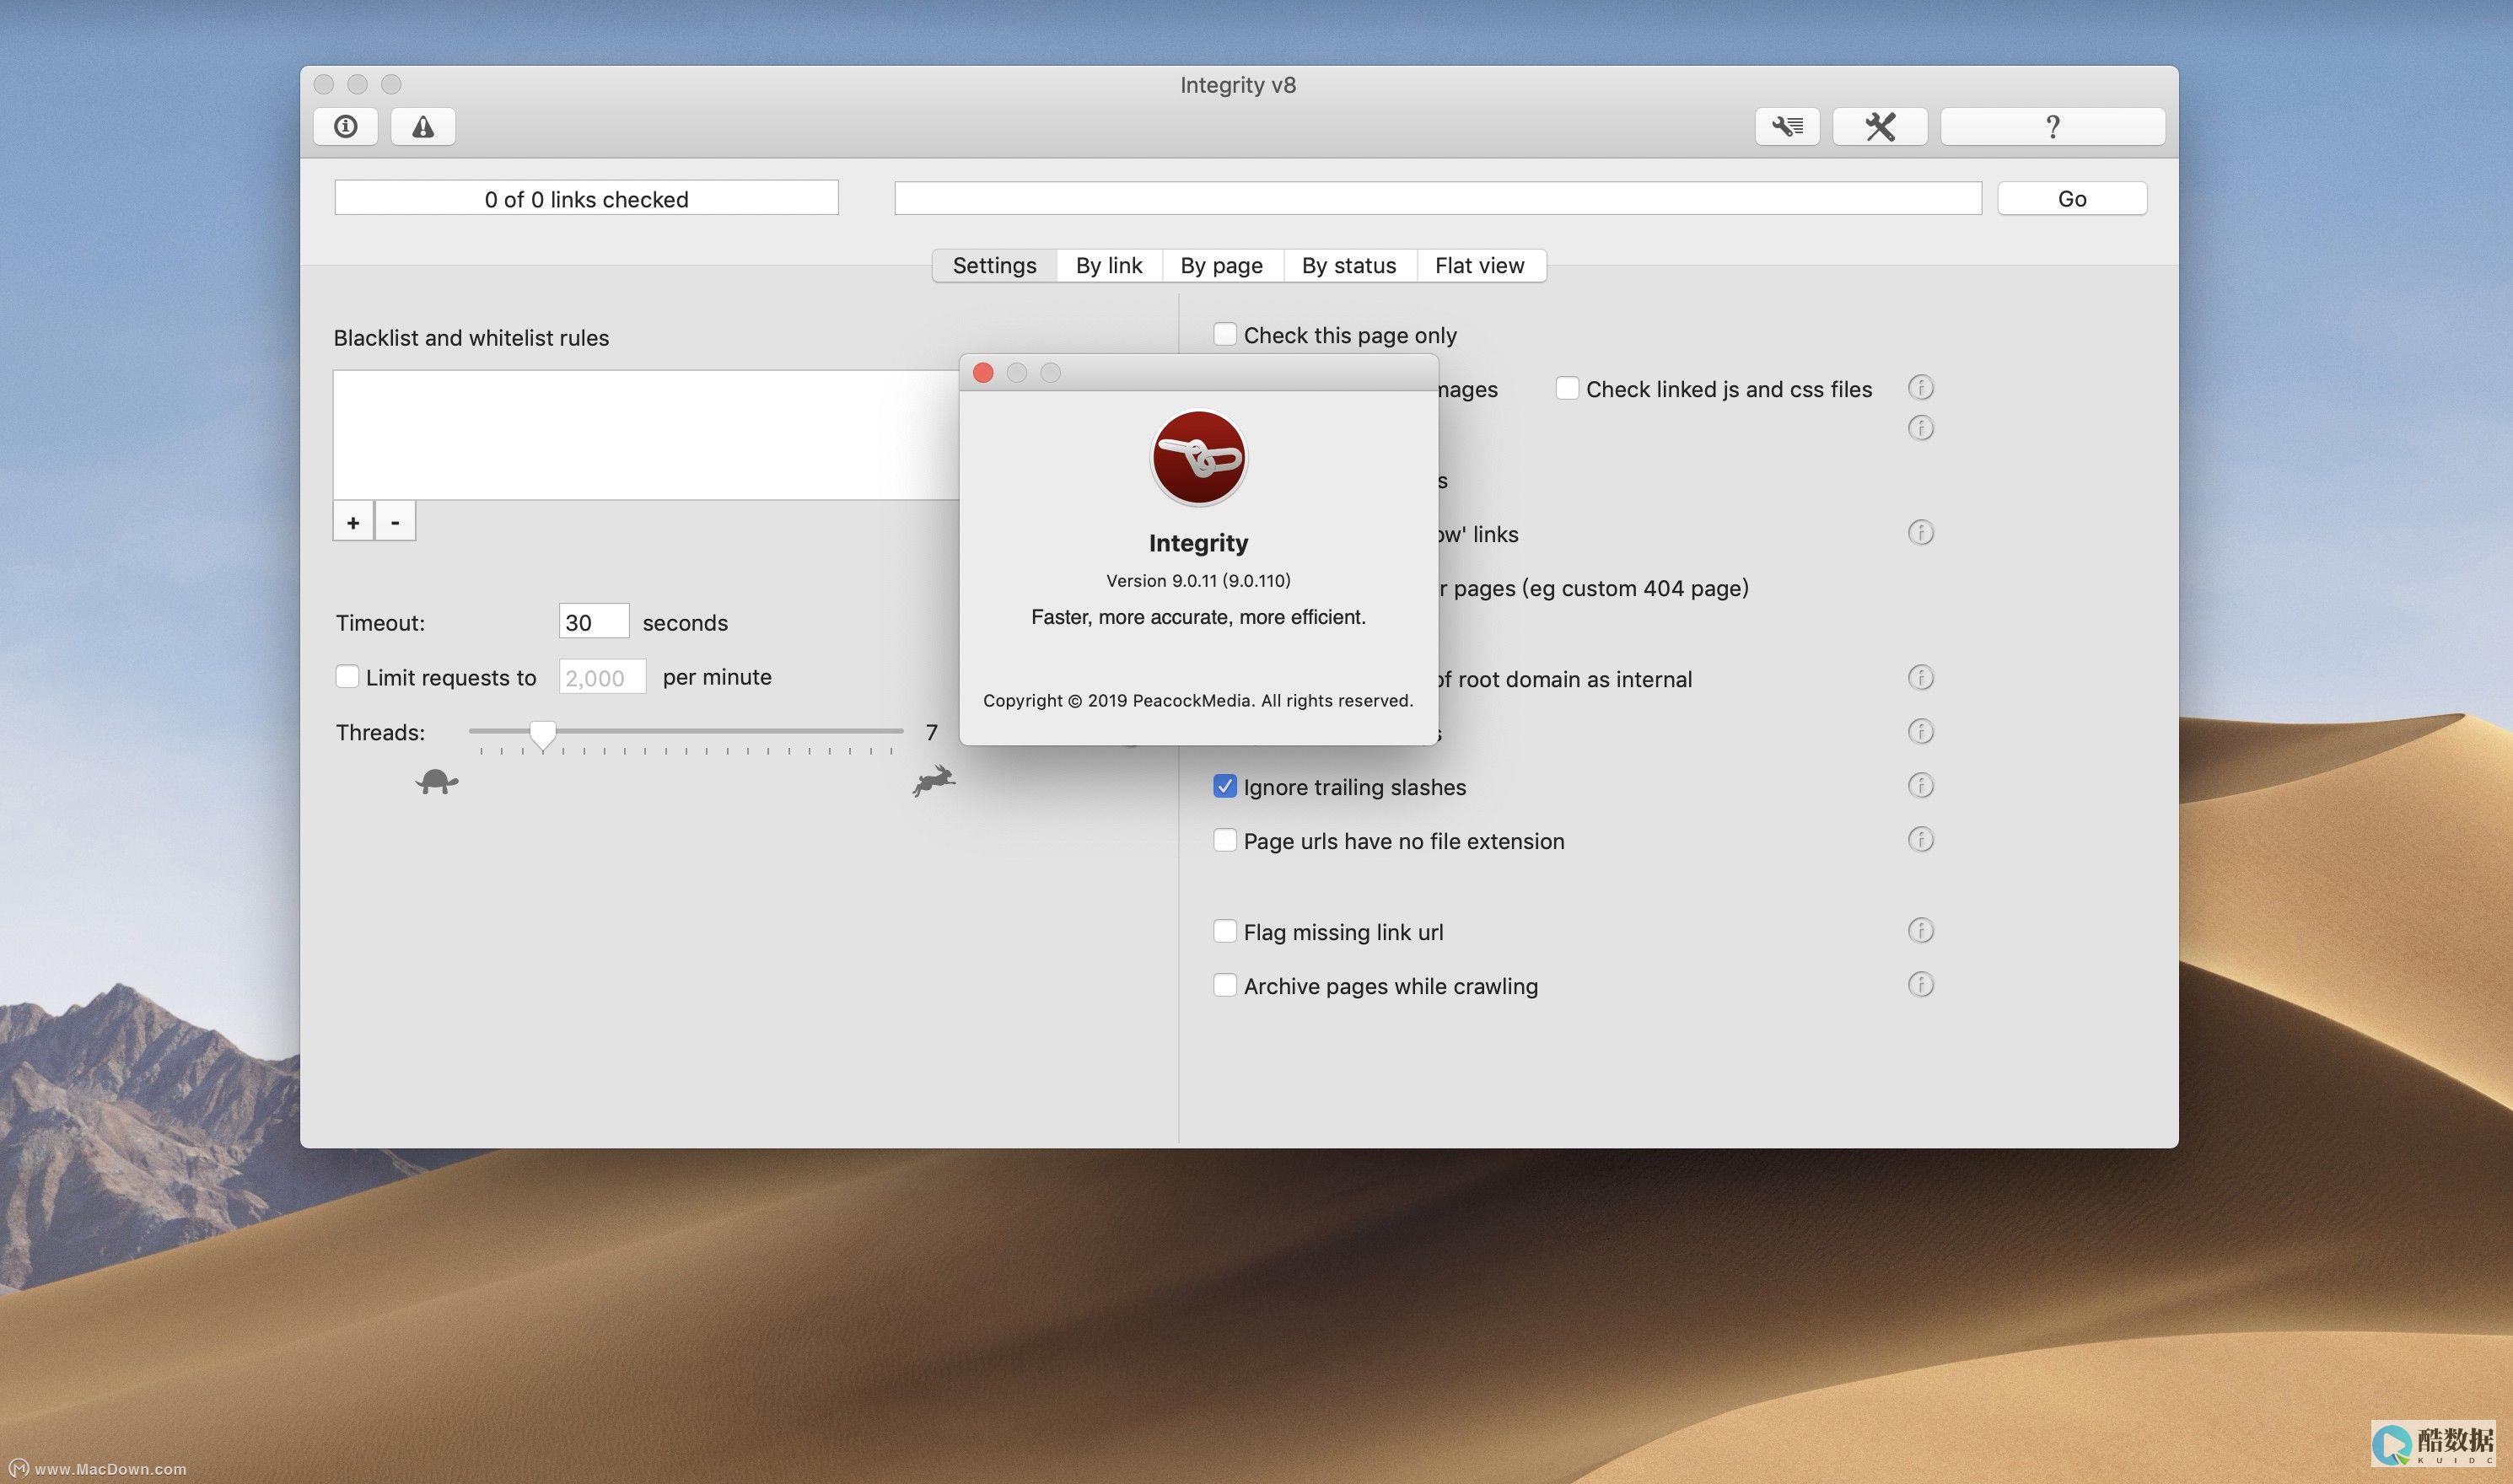Open the crossed tools preferences button
Image resolution: width=2513 pixels, height=1484 pixels.
click(x=1880, y=127)
